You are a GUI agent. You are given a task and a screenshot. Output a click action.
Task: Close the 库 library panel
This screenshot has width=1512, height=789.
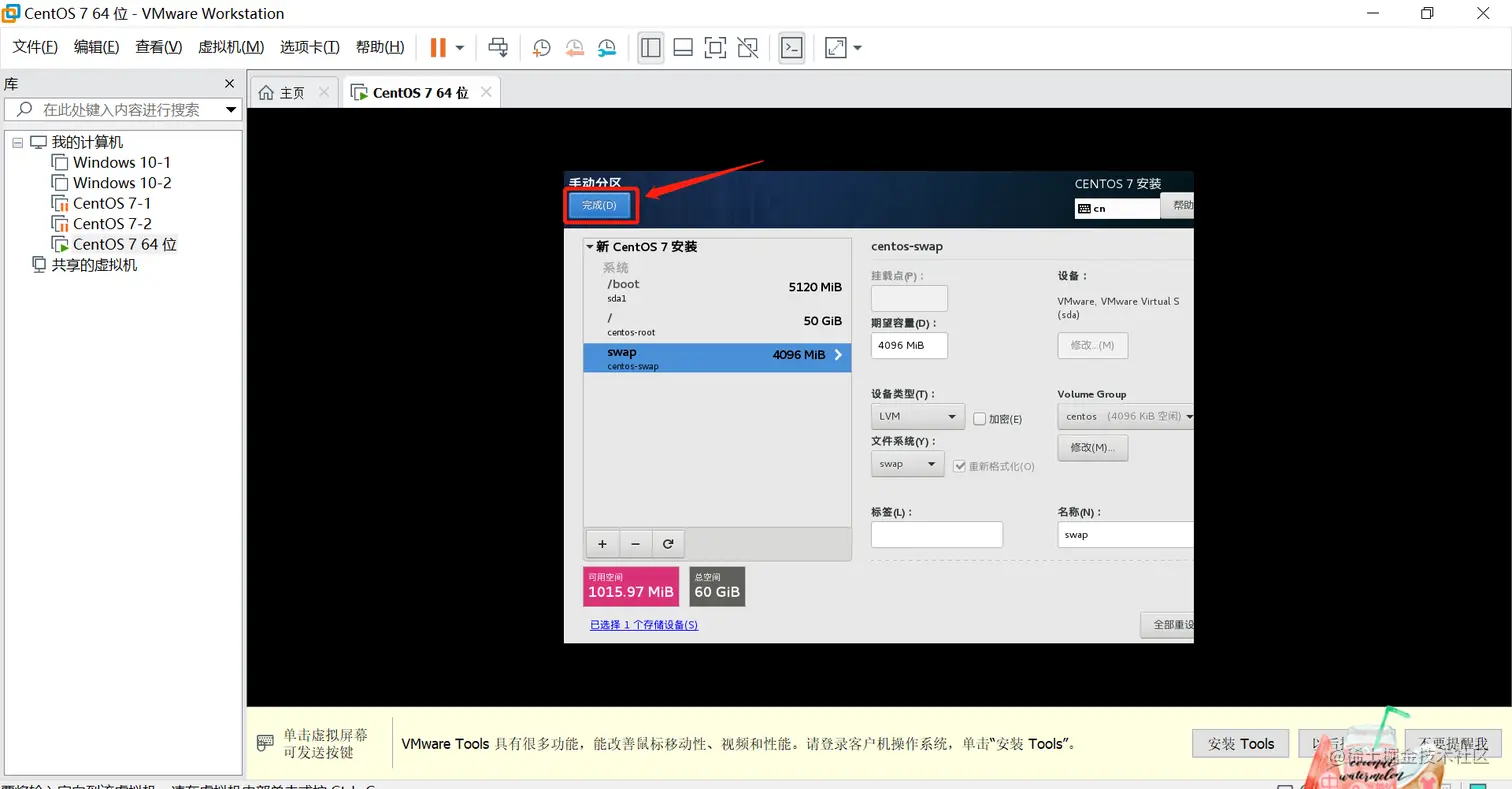[x=229, y=84]
